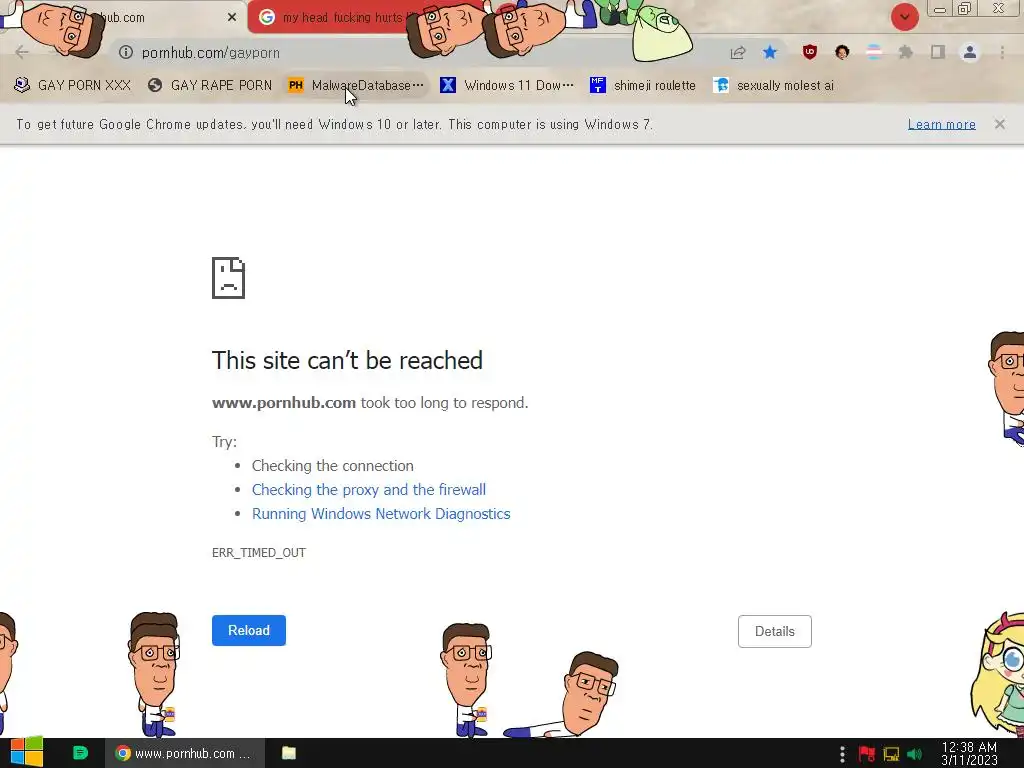This screenshot has width=1024, height=768.
Task: Click 'took too long to respond' message
Action: pyautogui.click(x=444, y=403)
